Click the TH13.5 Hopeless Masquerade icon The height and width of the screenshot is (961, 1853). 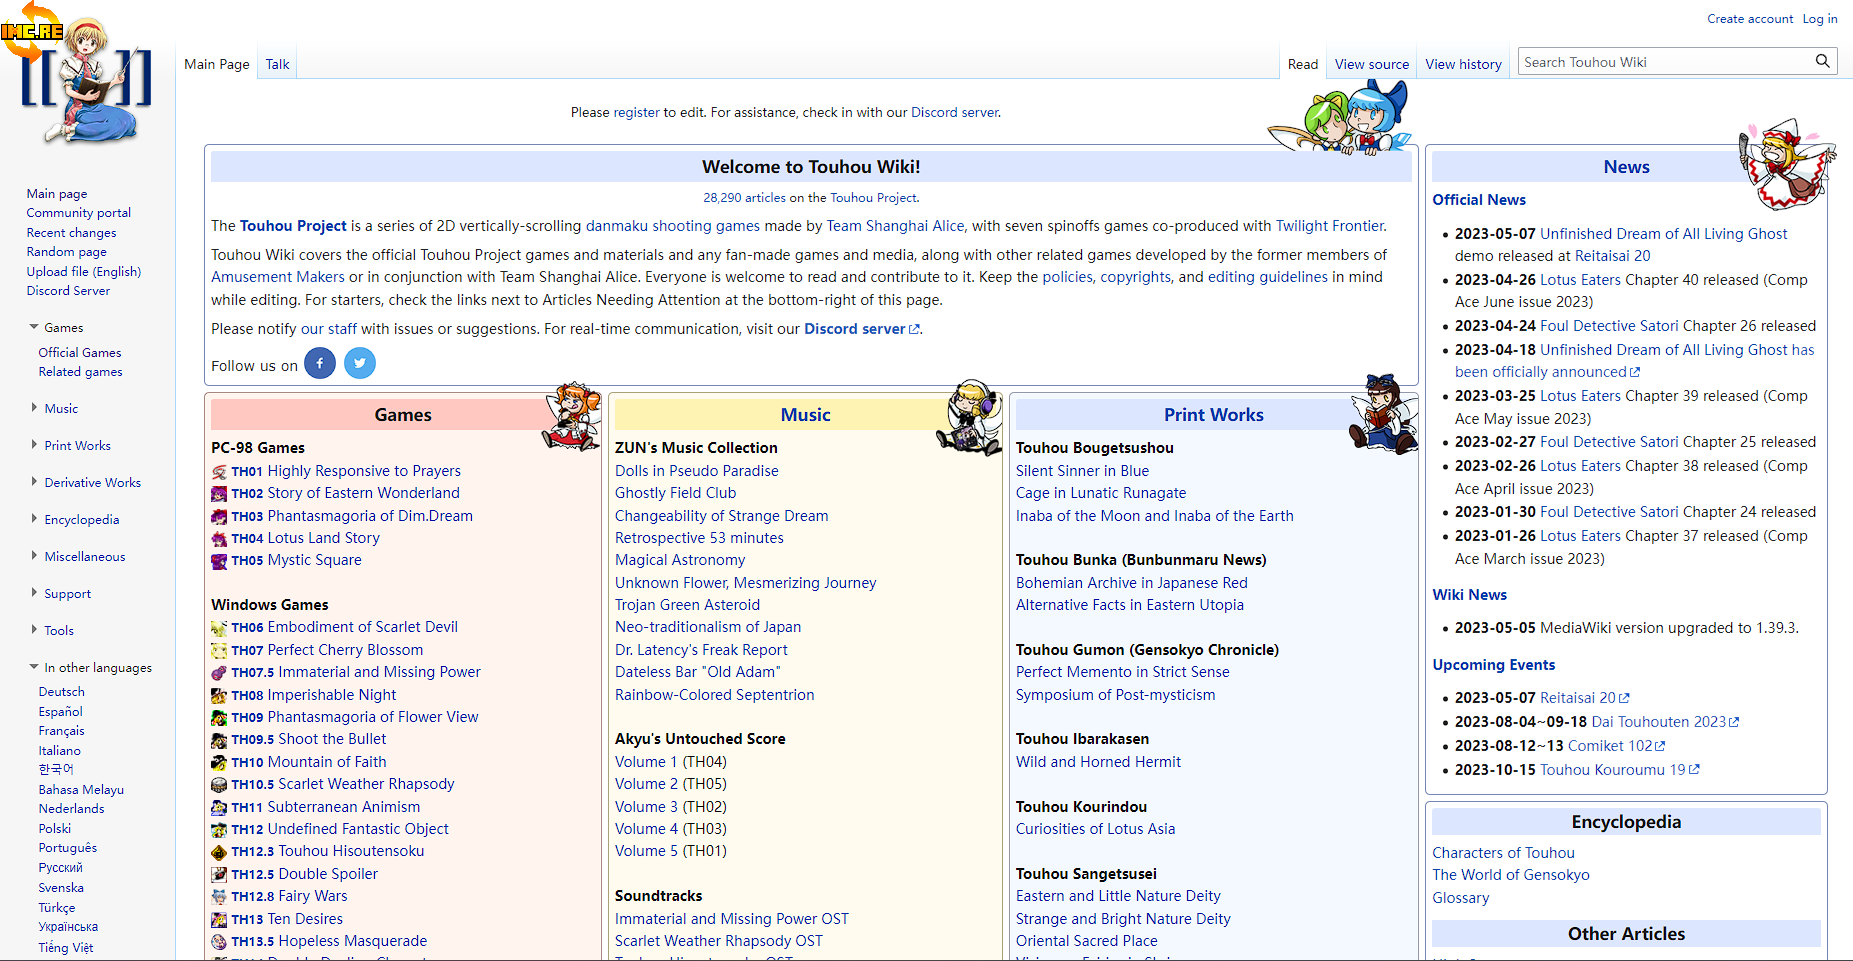tap(219, 942)
